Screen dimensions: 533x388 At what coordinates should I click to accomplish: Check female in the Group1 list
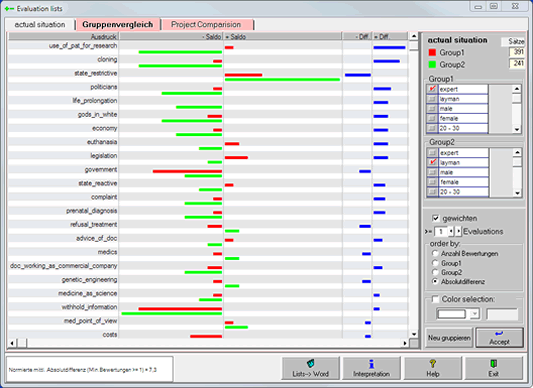pyautogui.click(x=432, y=118)
